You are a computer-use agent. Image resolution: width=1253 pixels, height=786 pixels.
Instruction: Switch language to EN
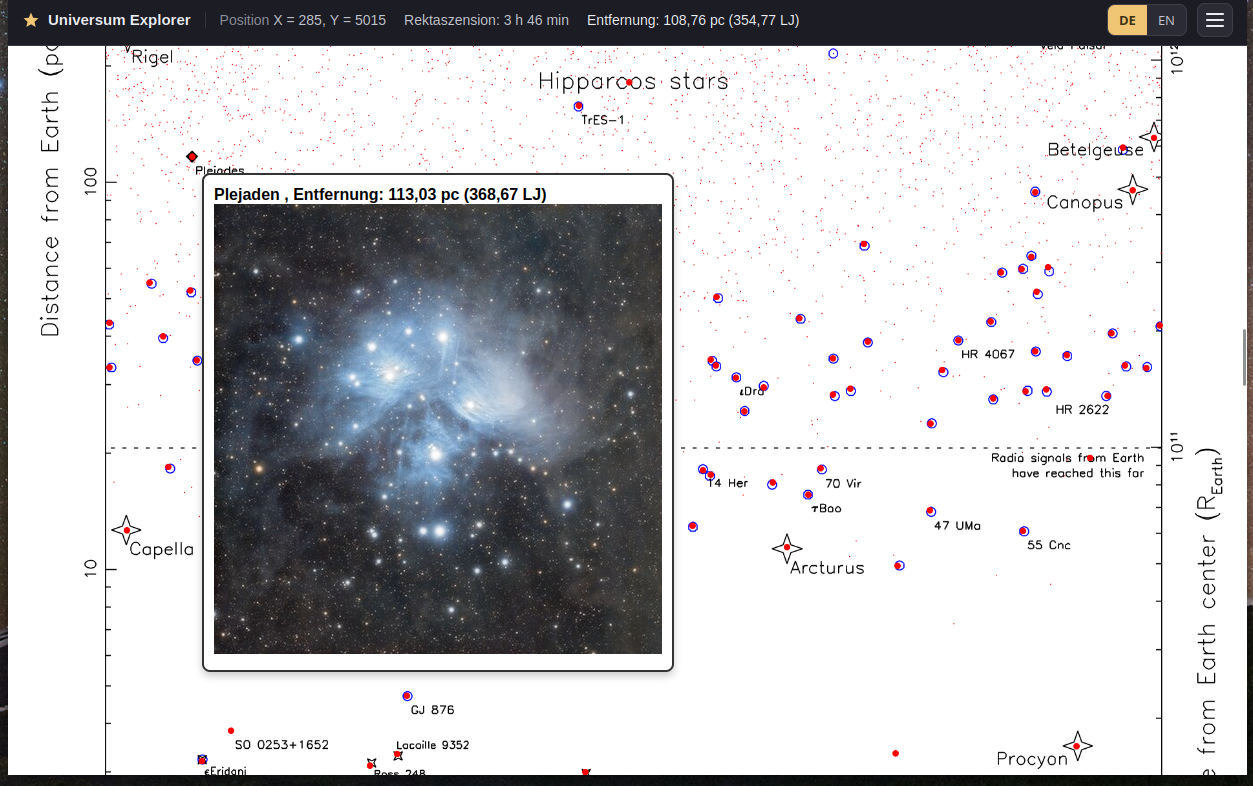point(1166,20)
